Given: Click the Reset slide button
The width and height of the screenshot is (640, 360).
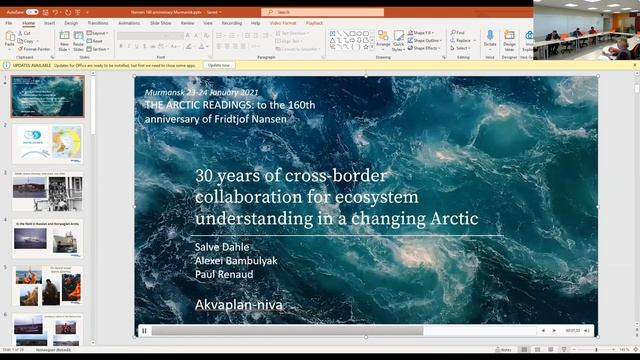Looking at the screenshot, I should click(95, 41).
